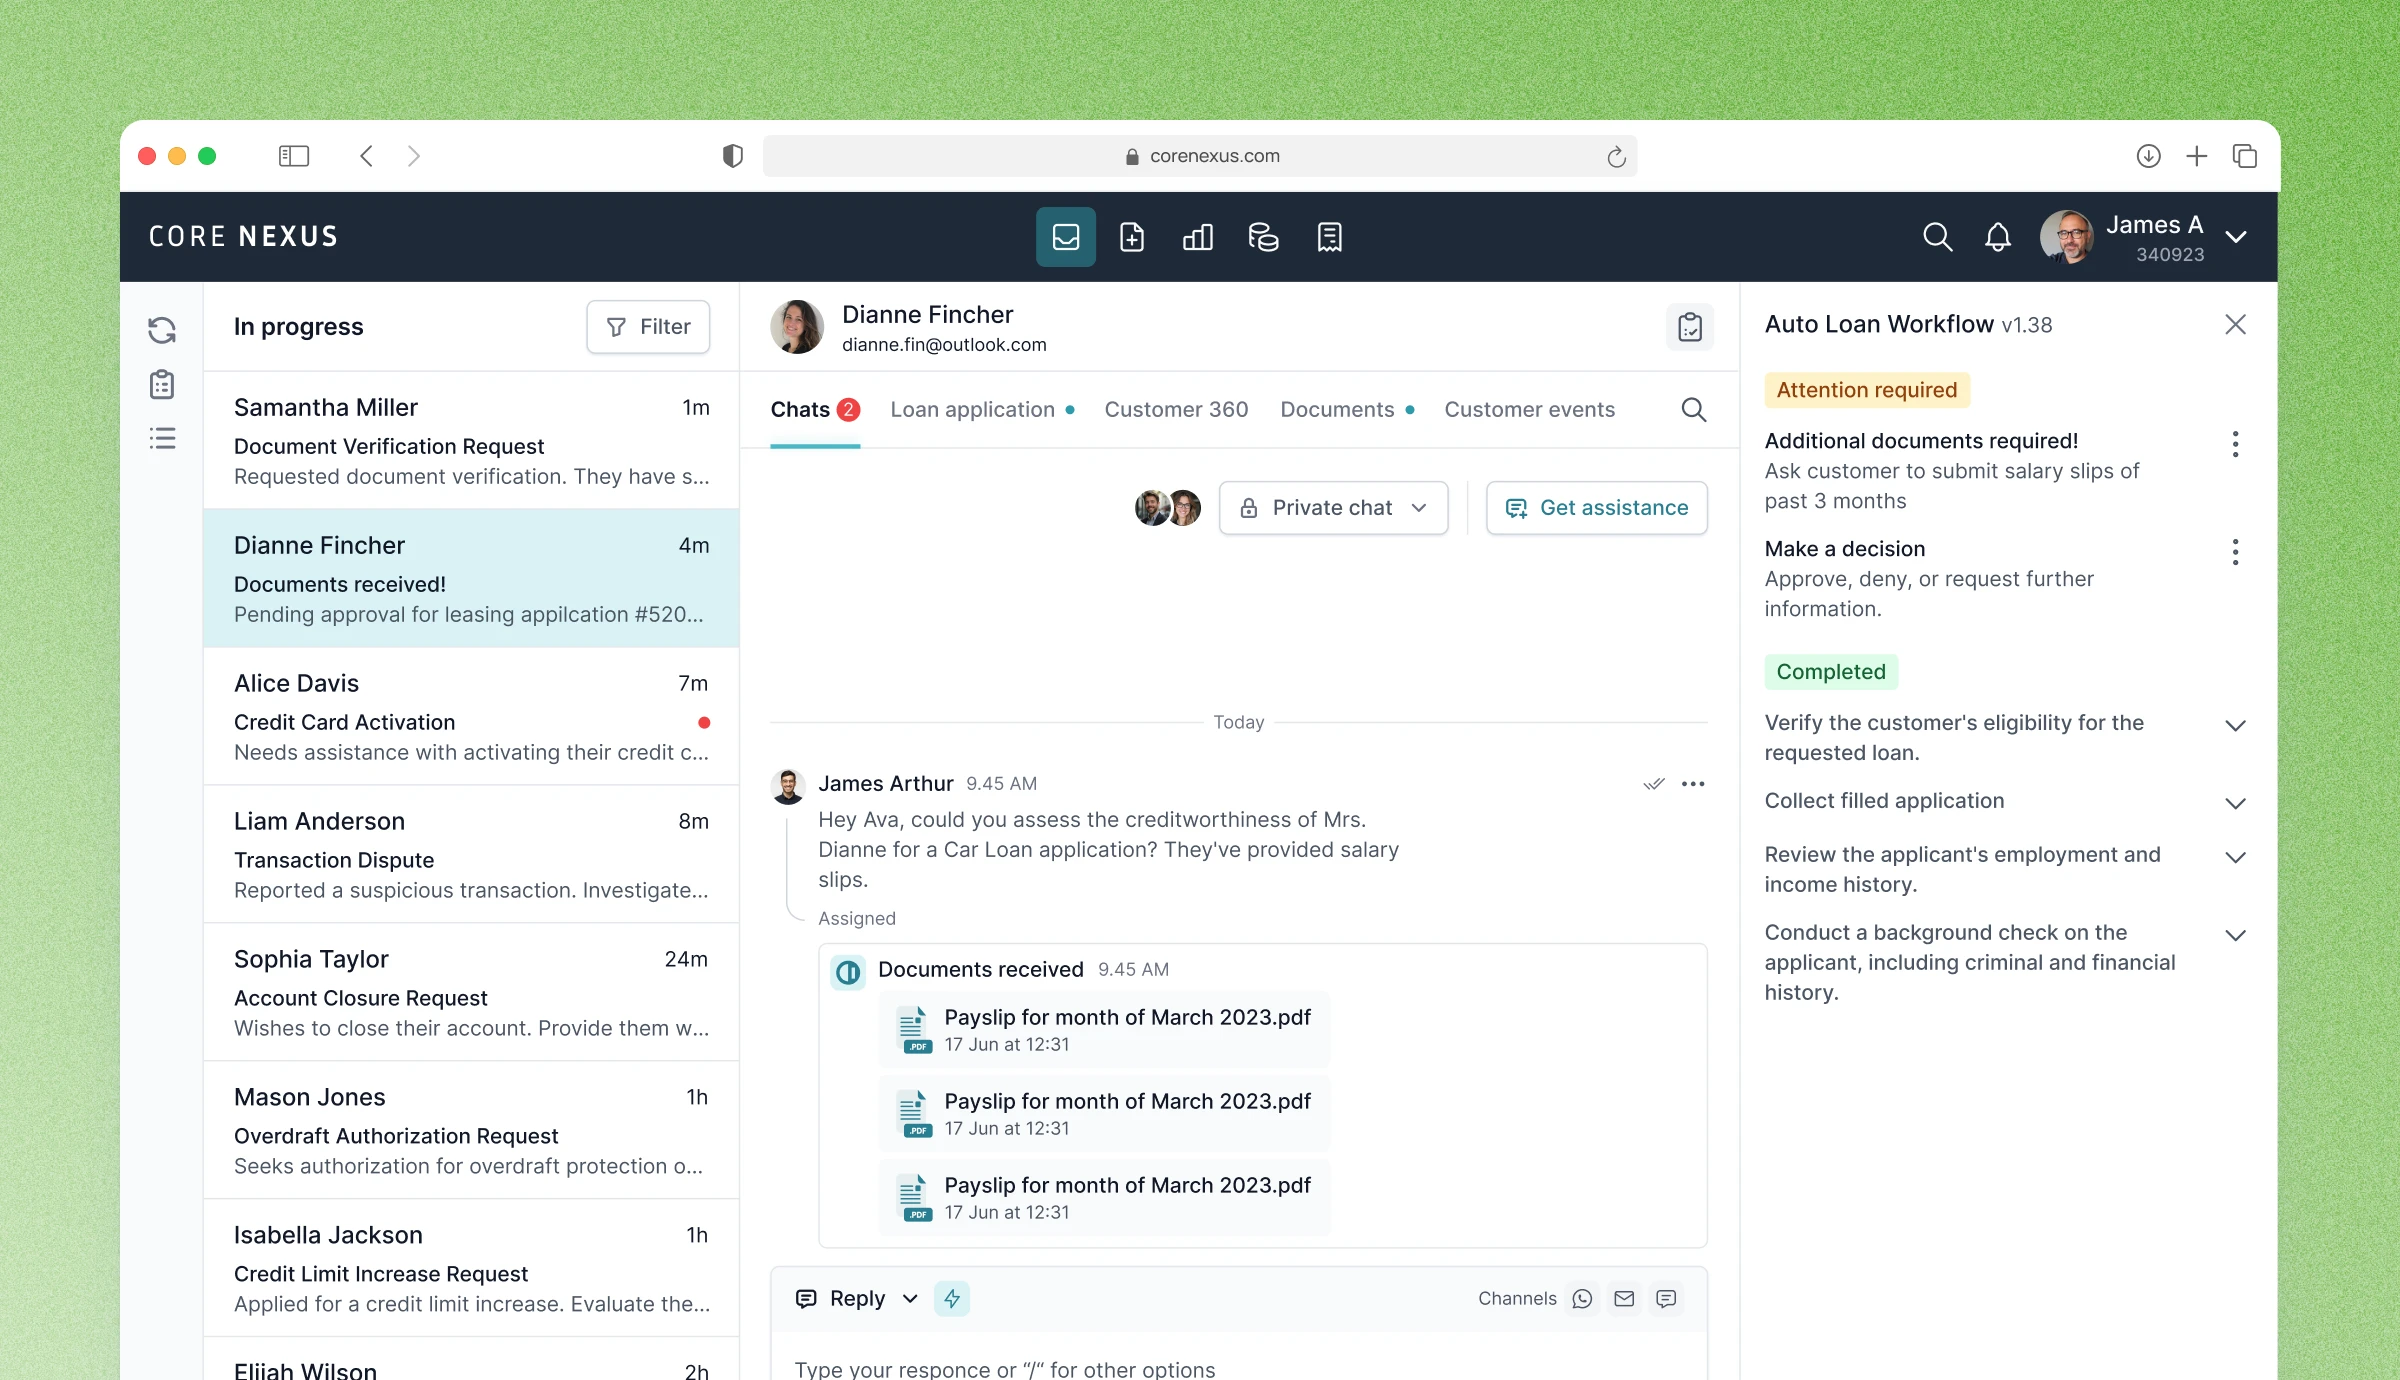
Task: Open the first Payslip for month of March 2023.pdf
Action: pyautogui.click(x=1104, y=1030)
